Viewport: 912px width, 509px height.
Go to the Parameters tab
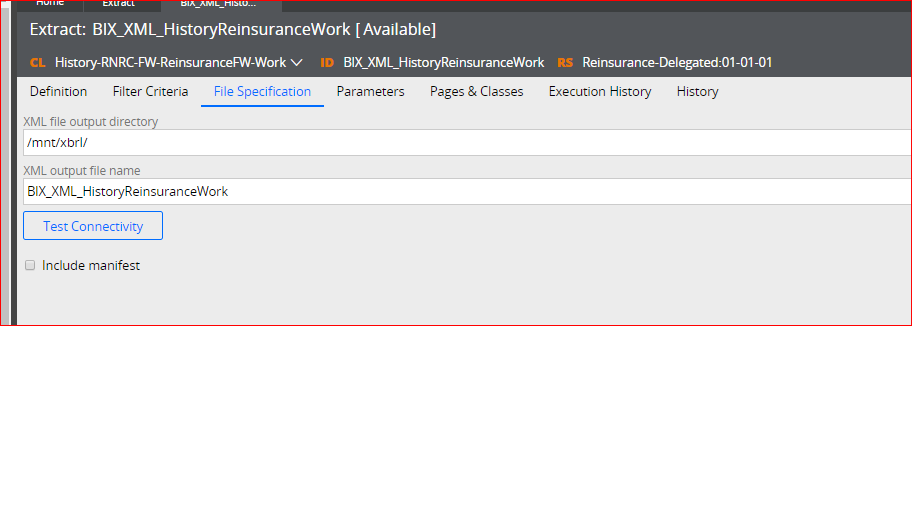(x=370, y=91)
